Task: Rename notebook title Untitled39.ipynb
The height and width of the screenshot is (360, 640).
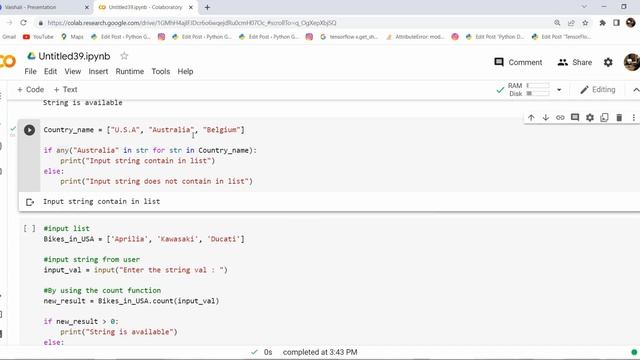Action: click(74, 56)
